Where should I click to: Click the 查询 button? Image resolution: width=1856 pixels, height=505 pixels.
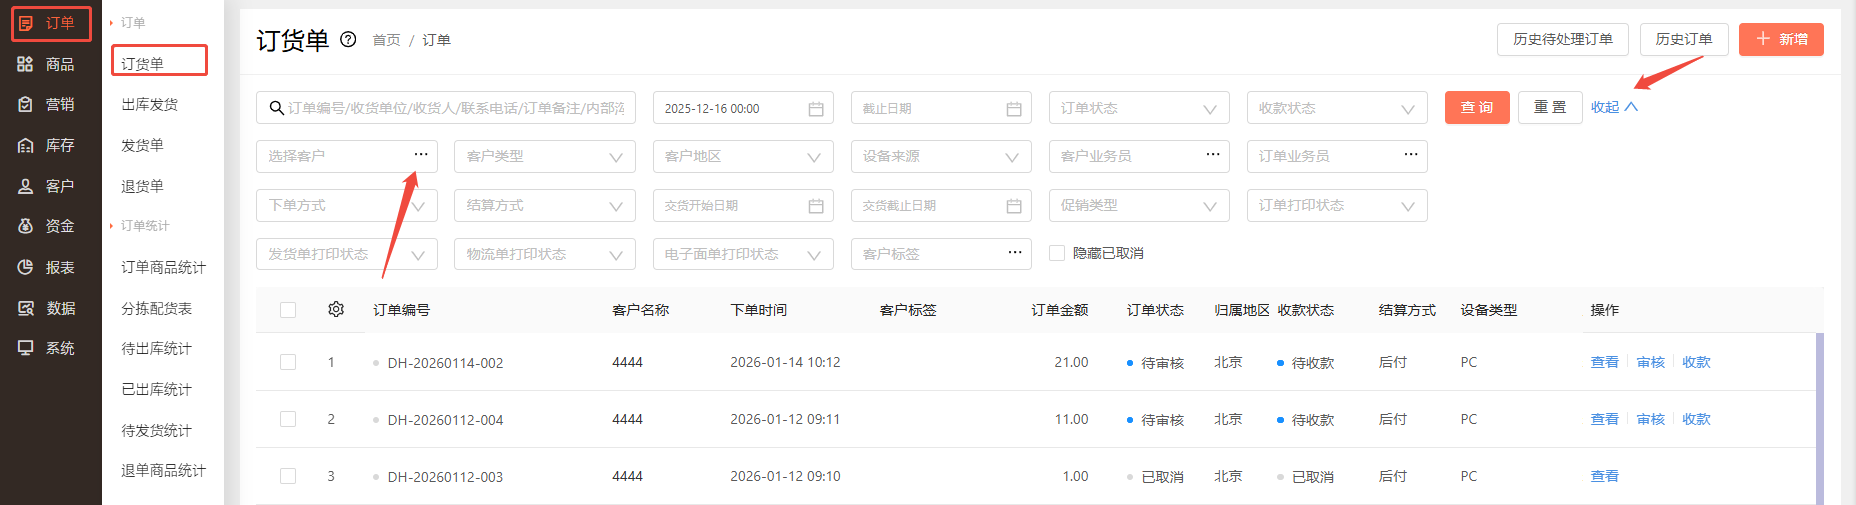click(x=1477, y=107)
